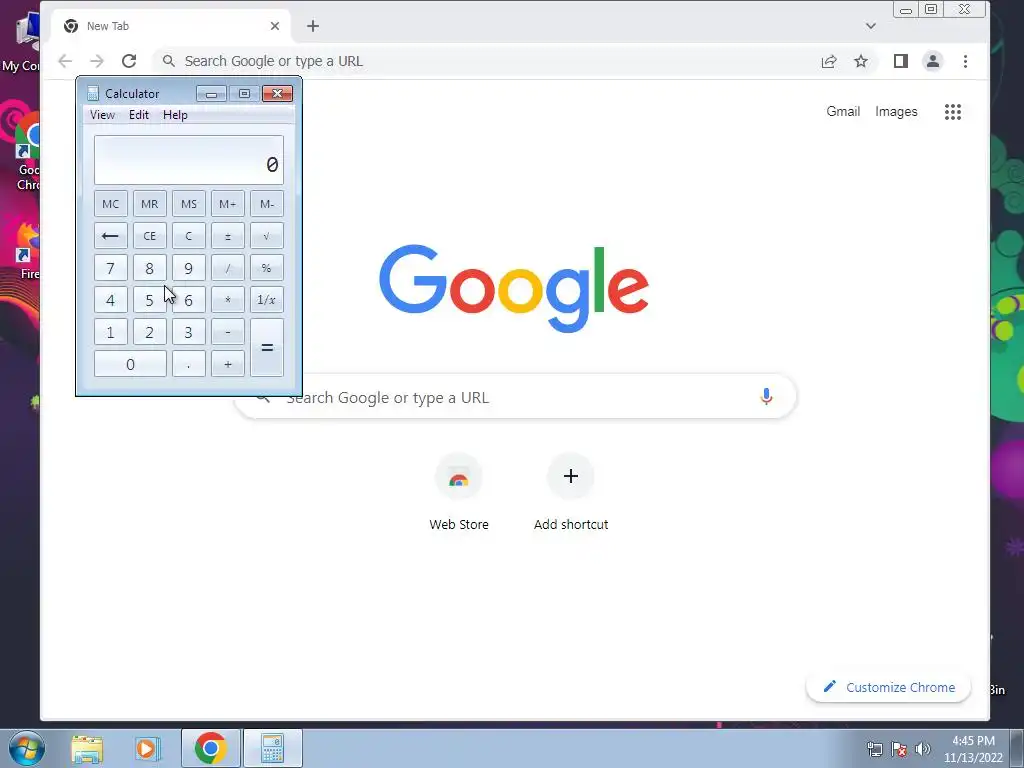Click the equals button in Calculator
1024x768 pixels.
click(266, 347)
